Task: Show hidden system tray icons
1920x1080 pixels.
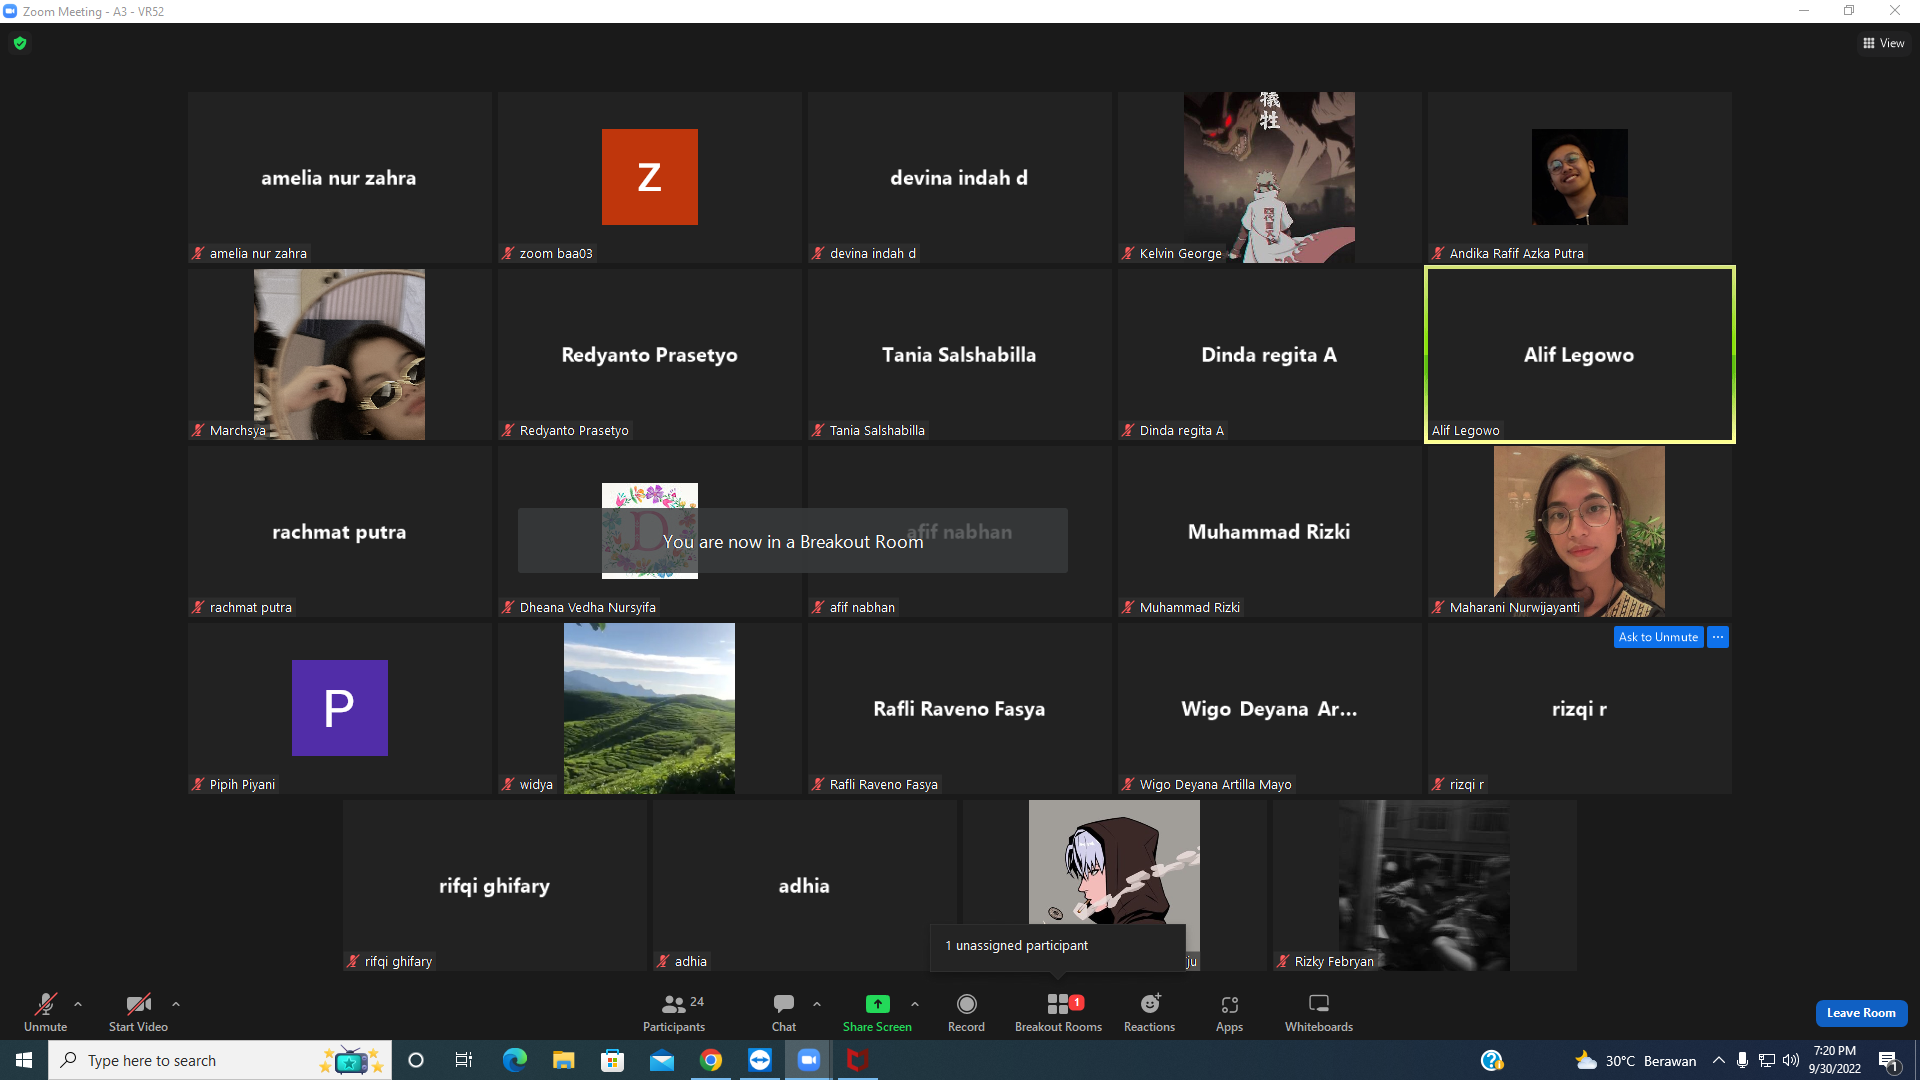Action: (1718, 1060)
